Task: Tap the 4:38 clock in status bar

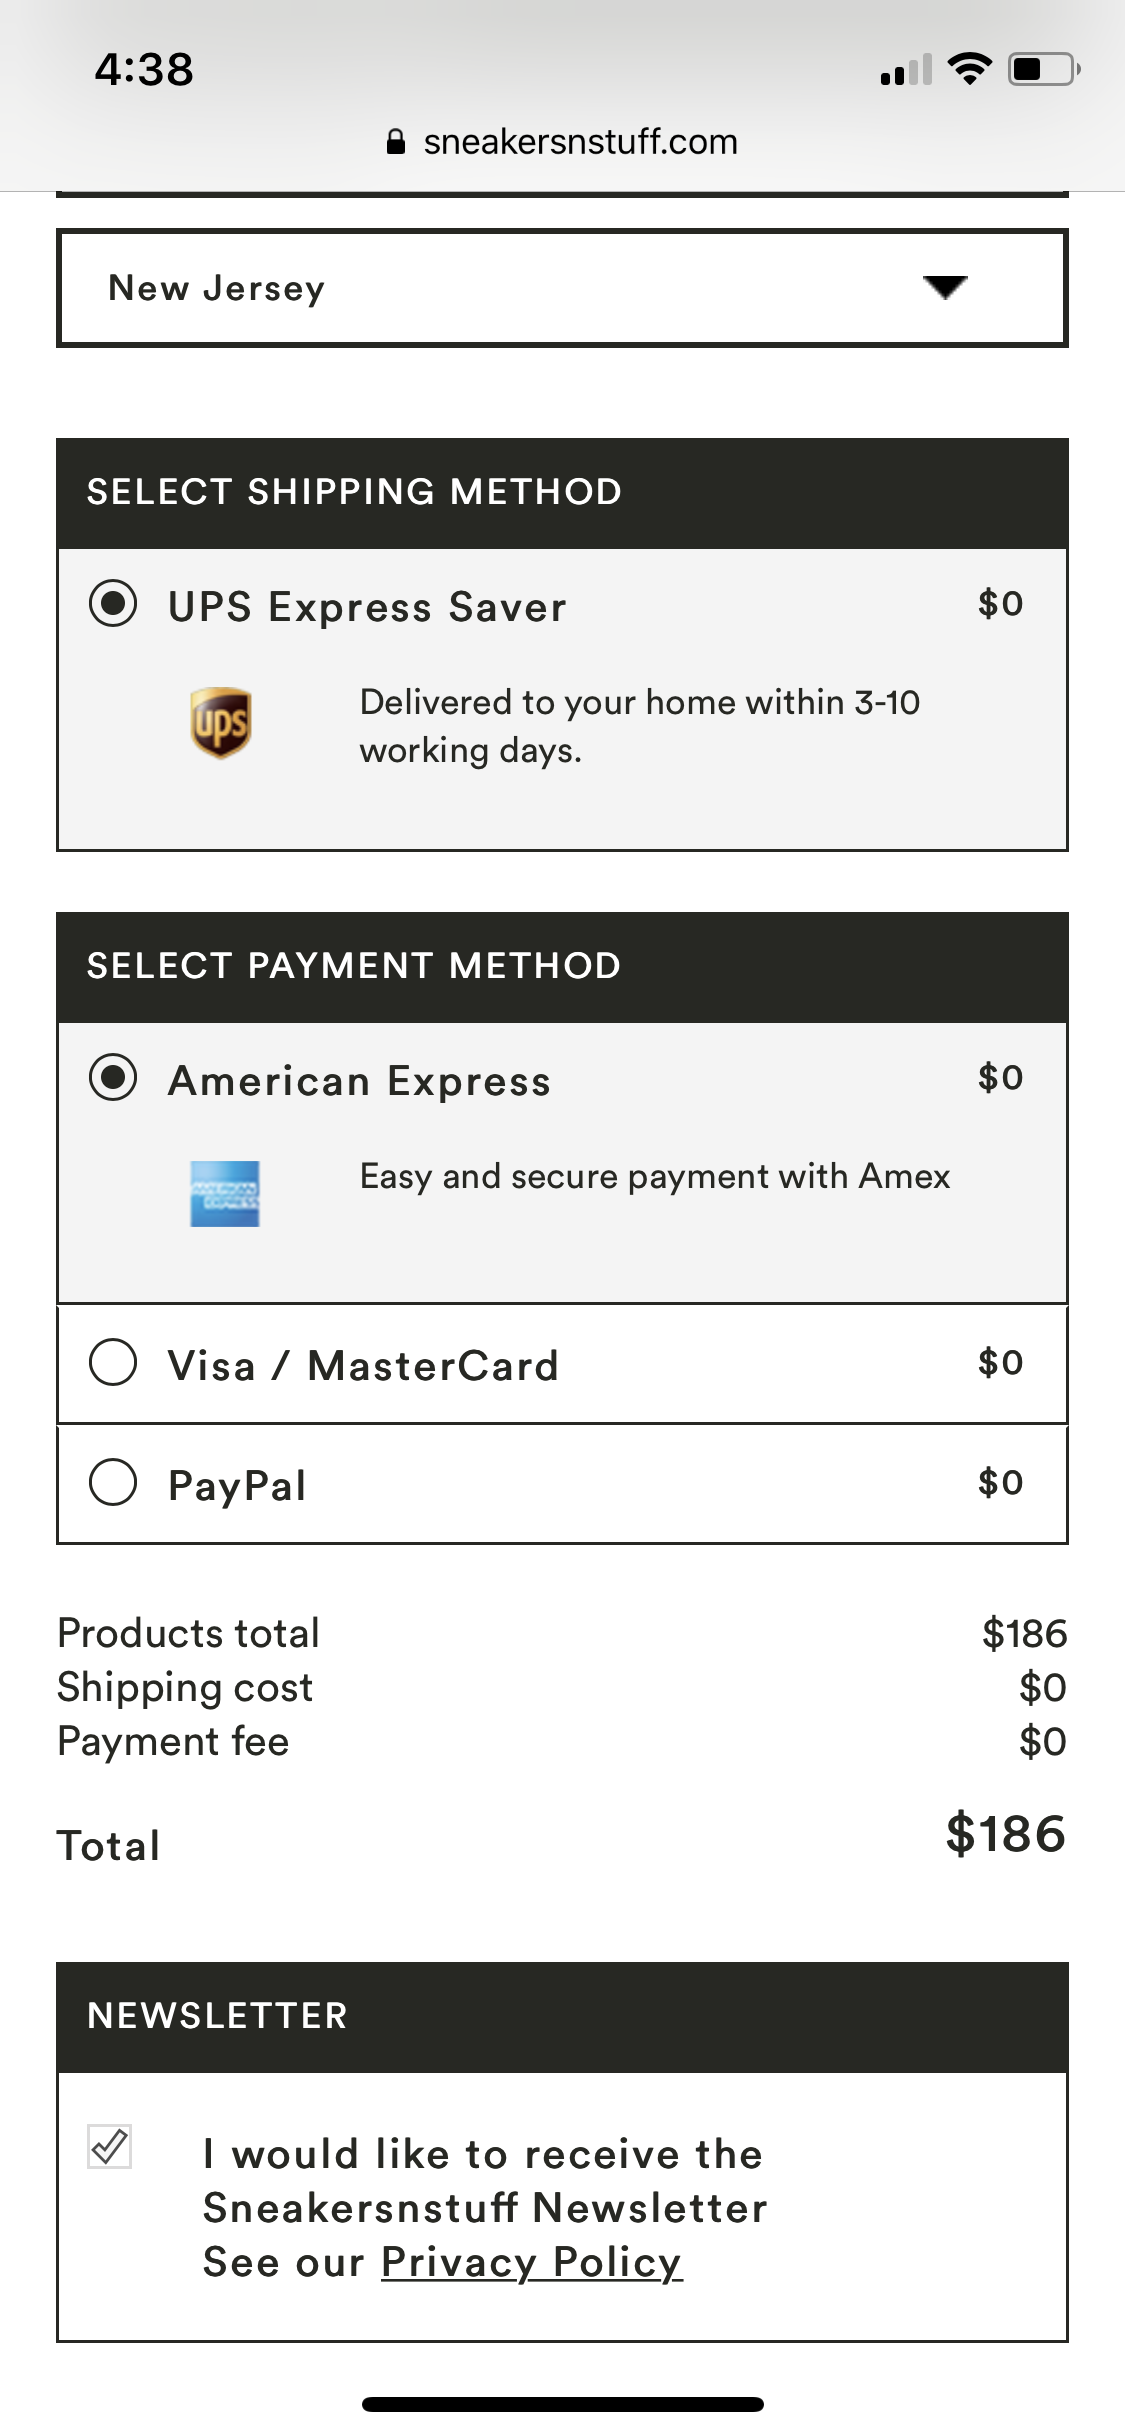Action: point(145,70)
